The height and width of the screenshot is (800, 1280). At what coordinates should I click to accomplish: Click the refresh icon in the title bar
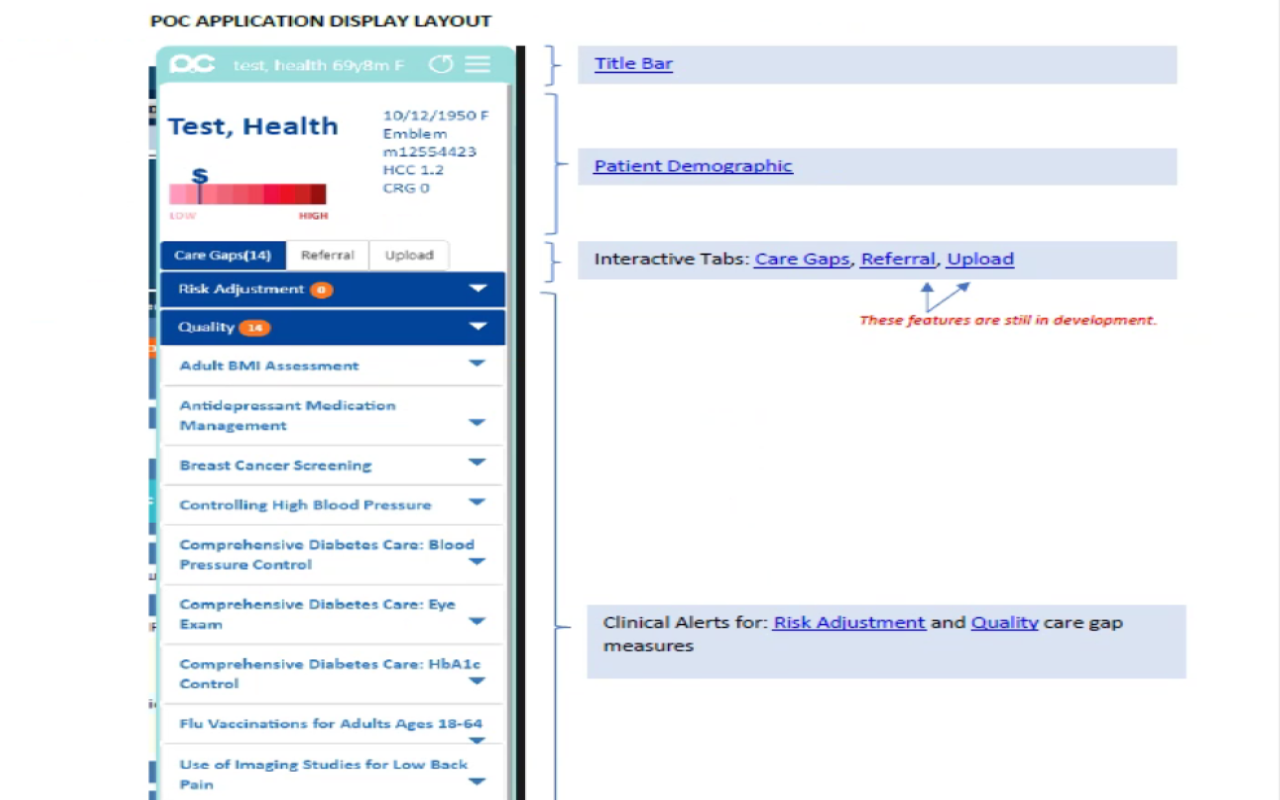tap(440, 65)
